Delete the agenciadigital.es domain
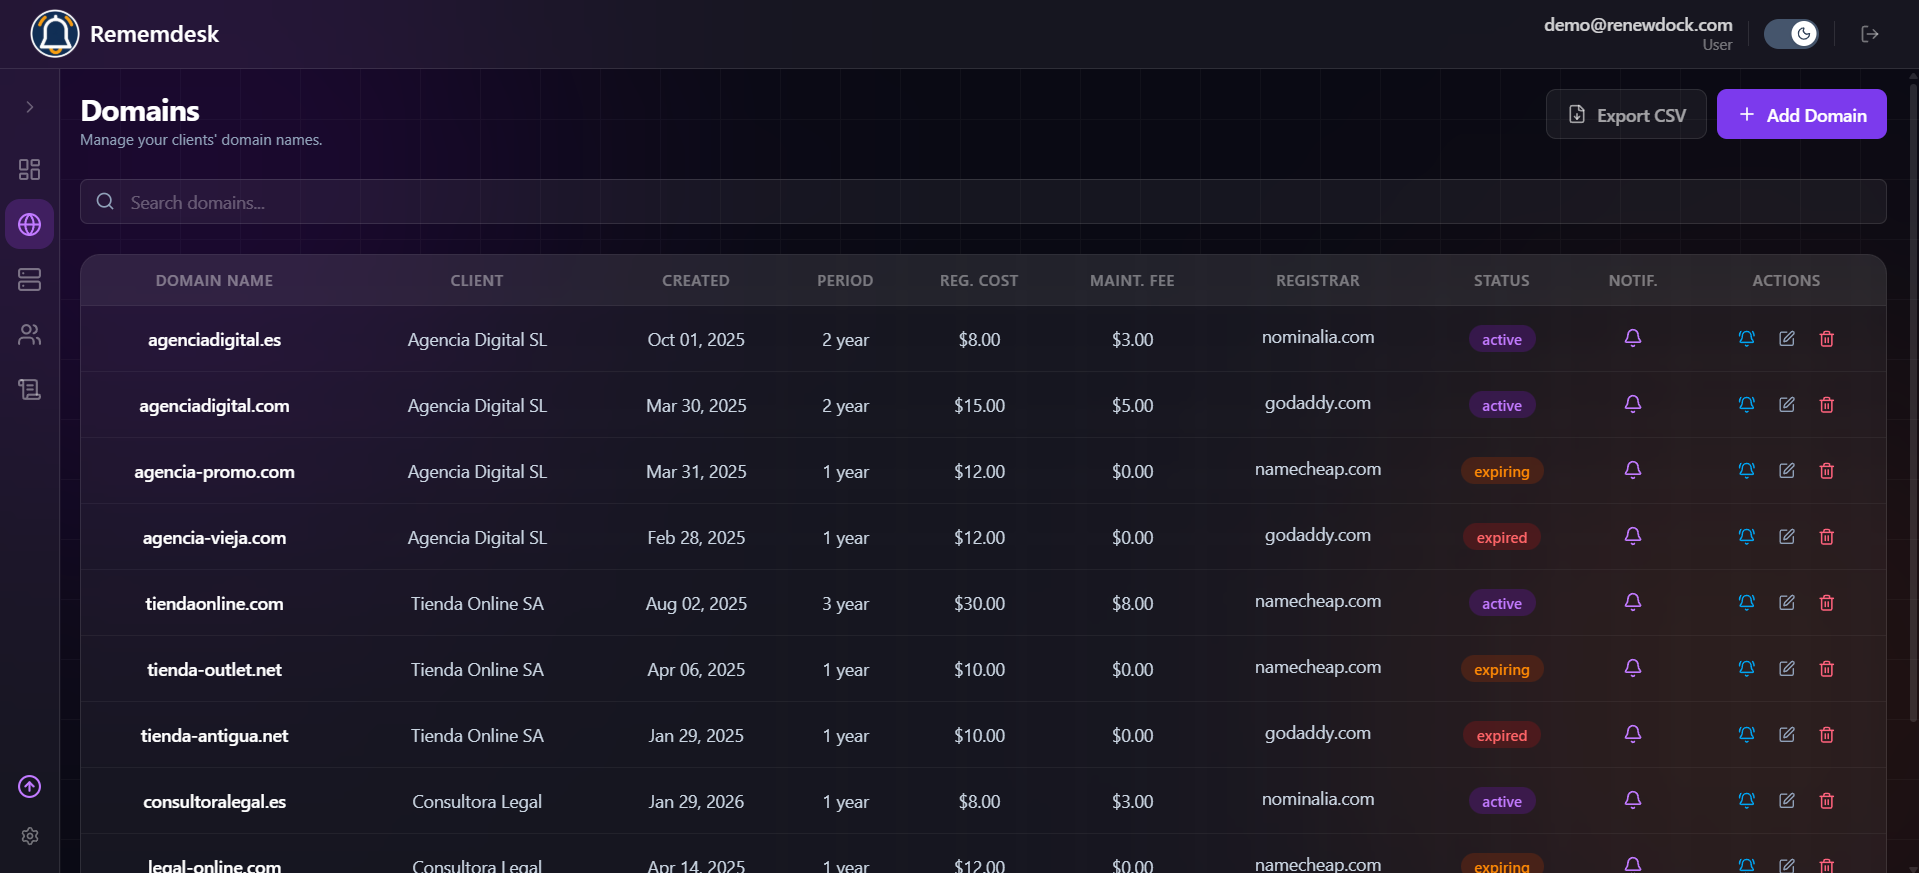This screenshot has width=1919, height=873. (x=1827, y=339)
